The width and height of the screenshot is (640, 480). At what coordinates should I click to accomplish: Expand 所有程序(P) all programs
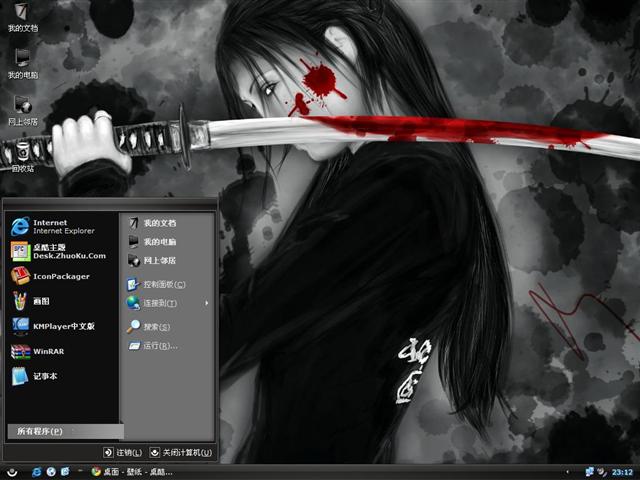pos(65,431)
